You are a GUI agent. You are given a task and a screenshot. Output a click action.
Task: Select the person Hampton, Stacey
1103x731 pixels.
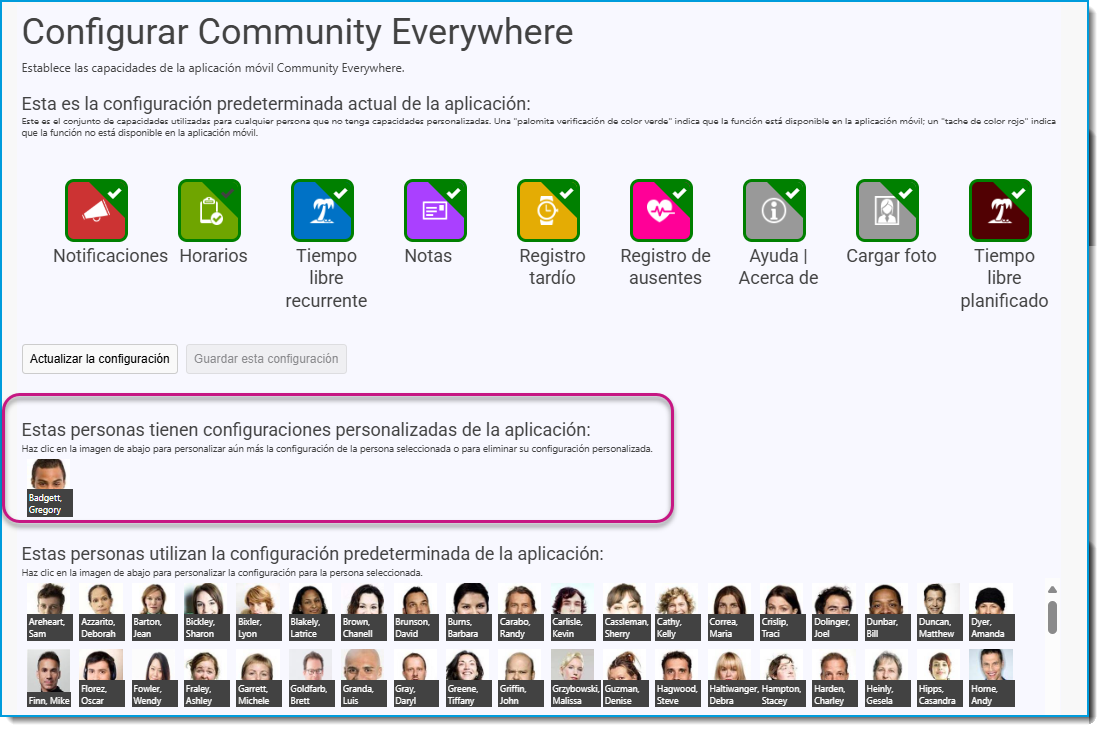(x=782, y=678)
